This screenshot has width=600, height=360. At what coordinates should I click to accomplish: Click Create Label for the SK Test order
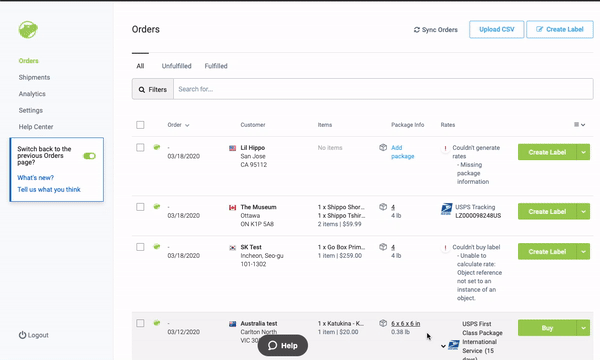pos(547,252)
